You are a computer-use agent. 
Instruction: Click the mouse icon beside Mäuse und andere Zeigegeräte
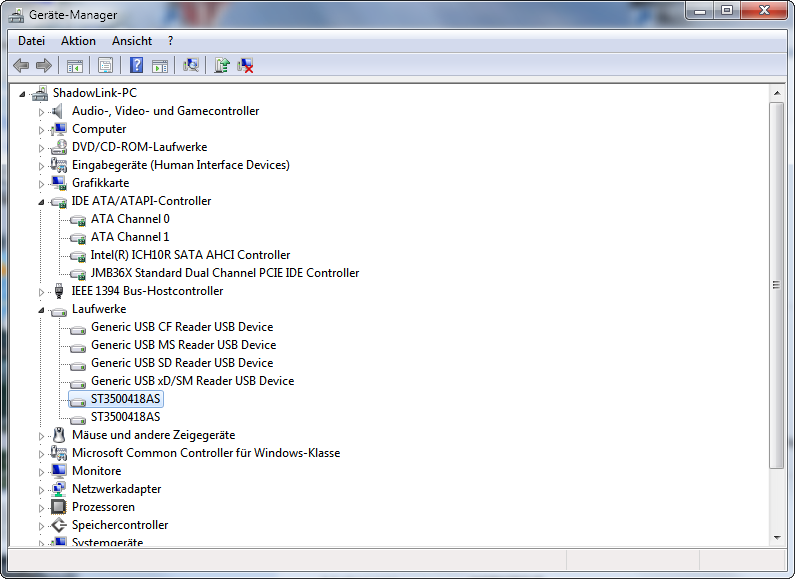point(59,435)
